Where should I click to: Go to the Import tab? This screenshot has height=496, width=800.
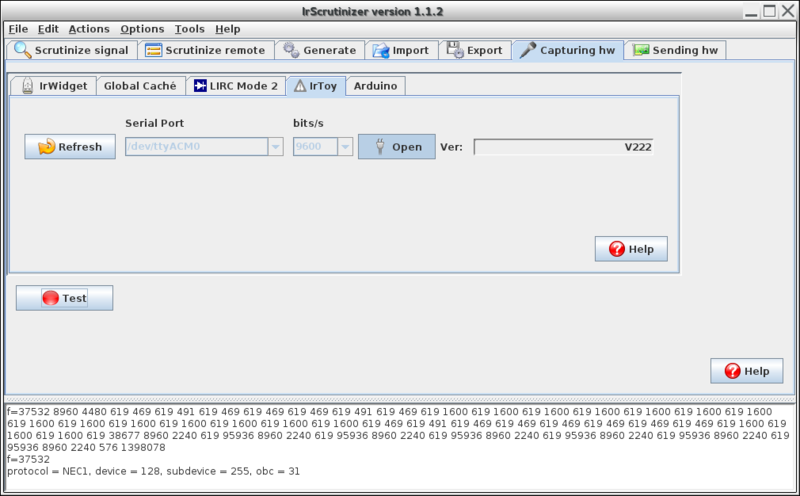click(x=400, y=50)
